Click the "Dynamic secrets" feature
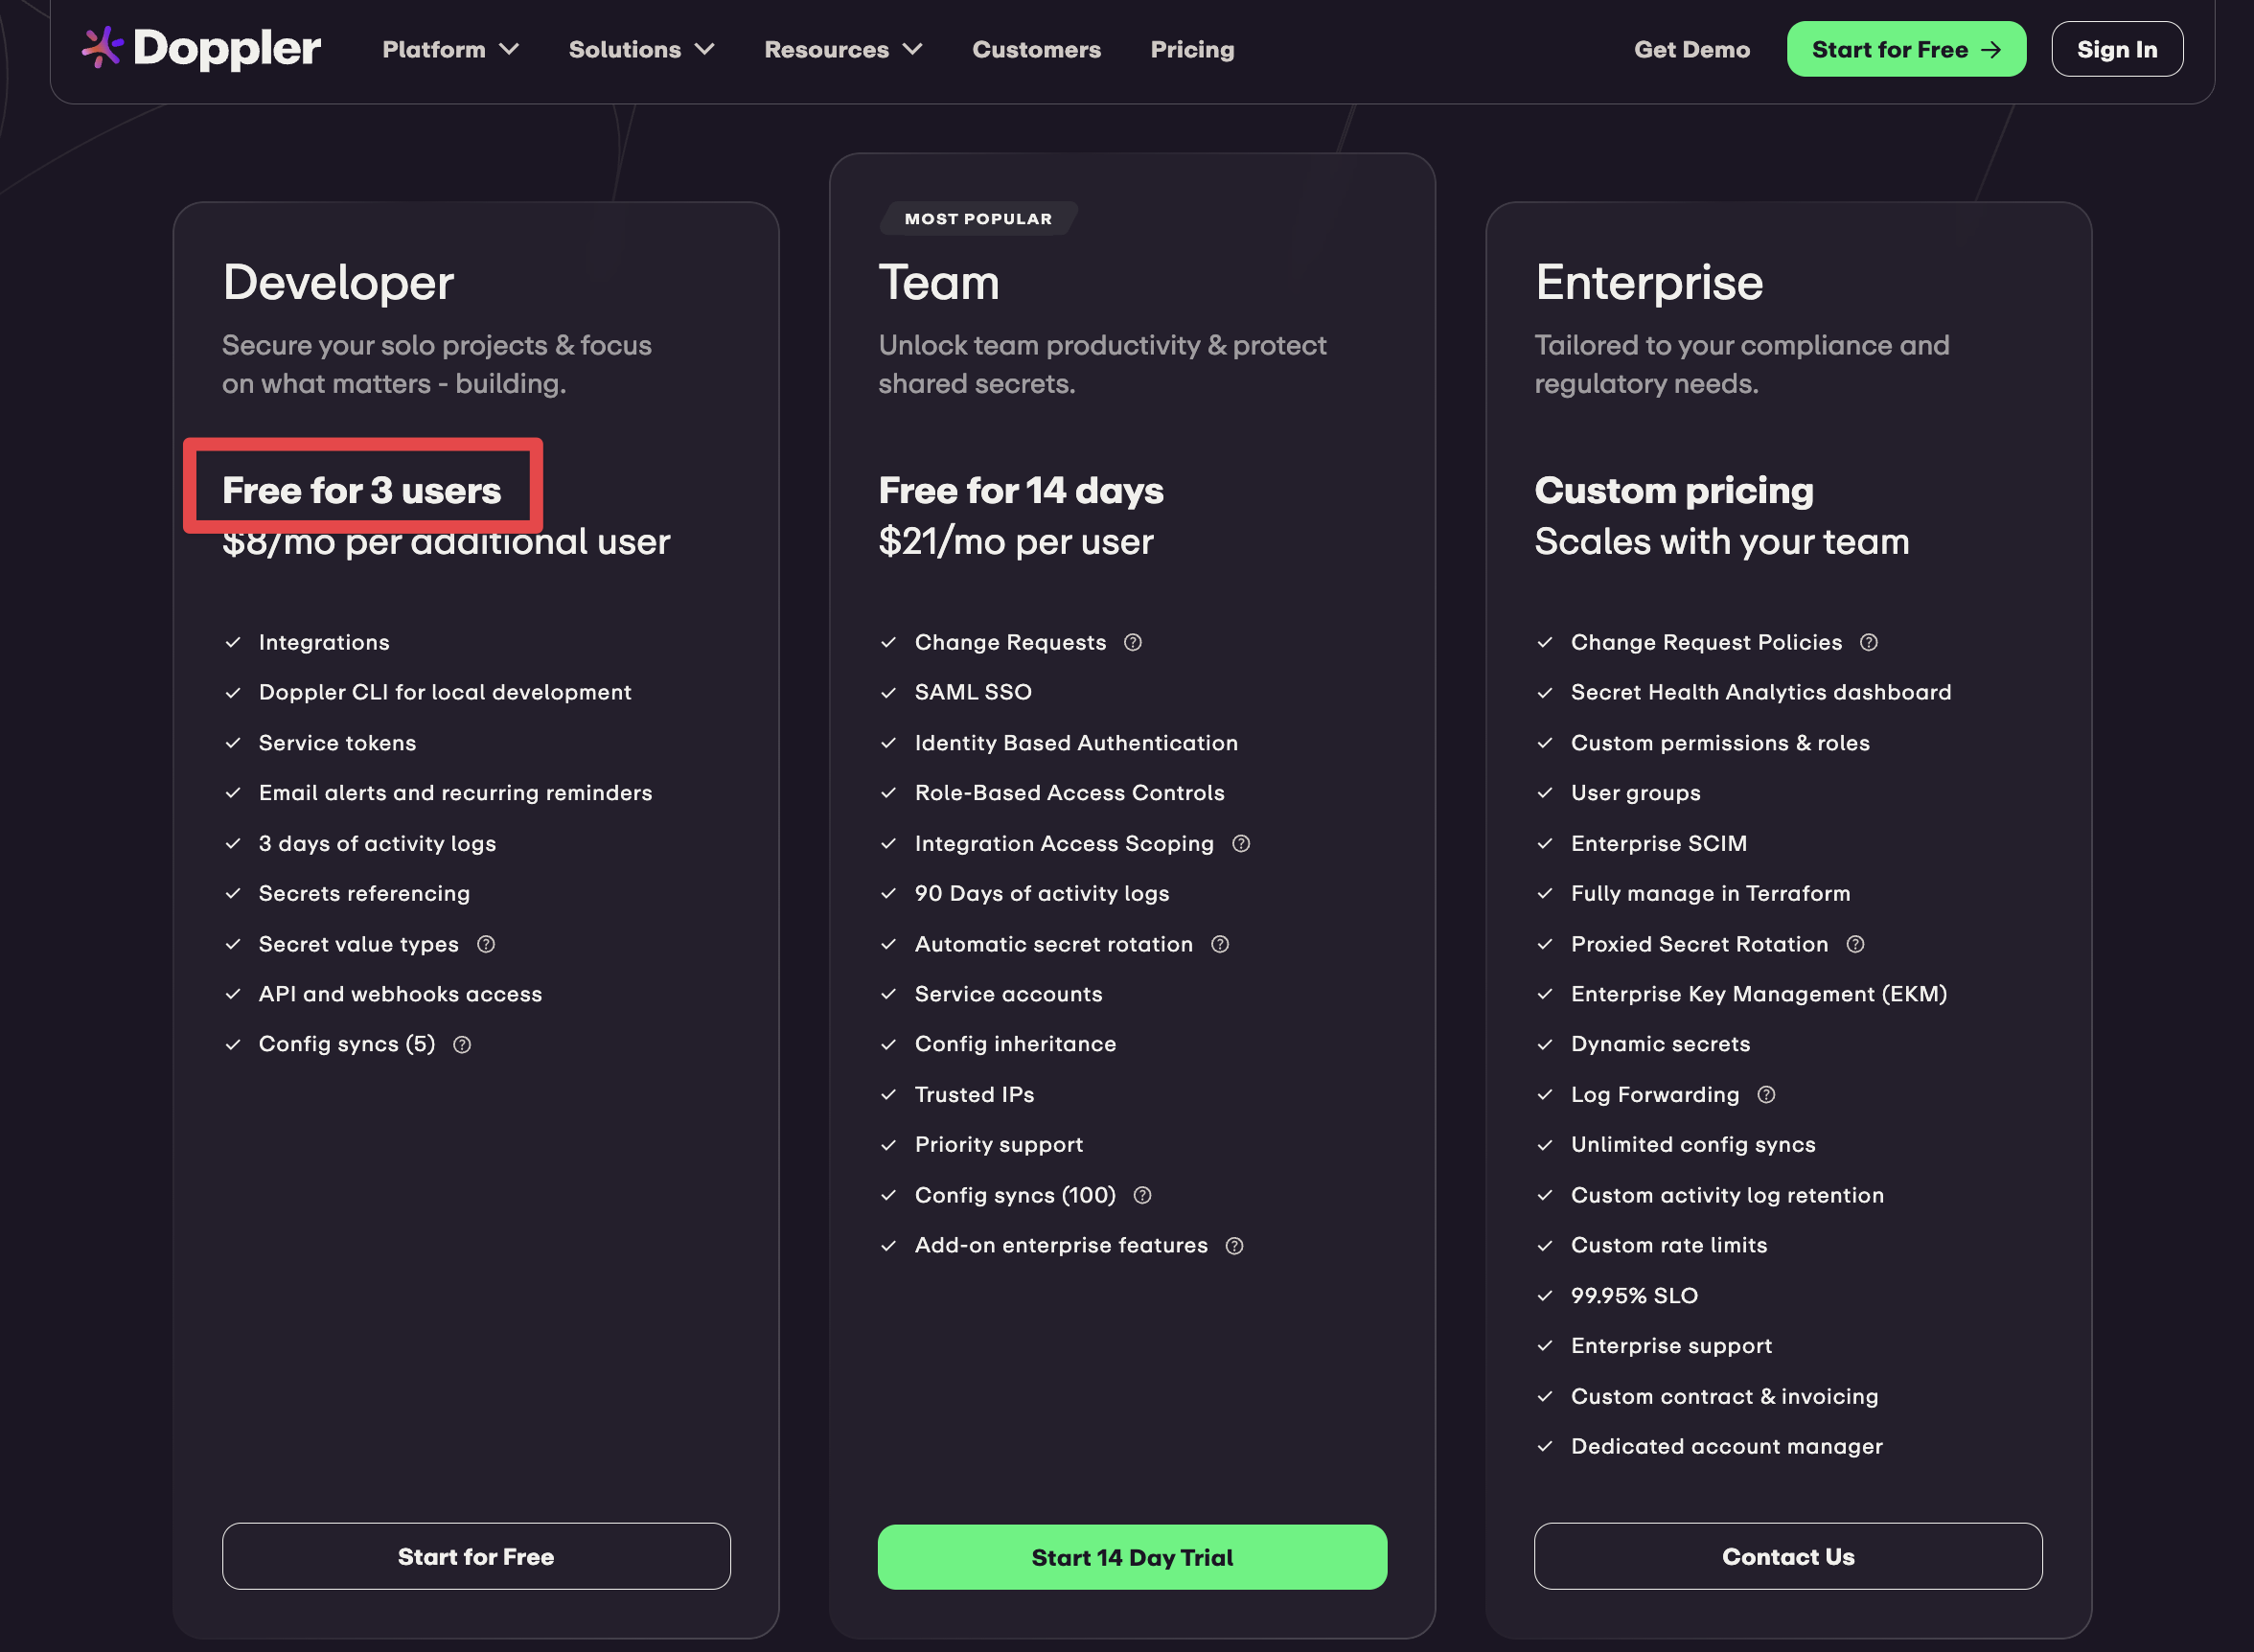The image size is (2254, 1652). coord(1660,1044)
